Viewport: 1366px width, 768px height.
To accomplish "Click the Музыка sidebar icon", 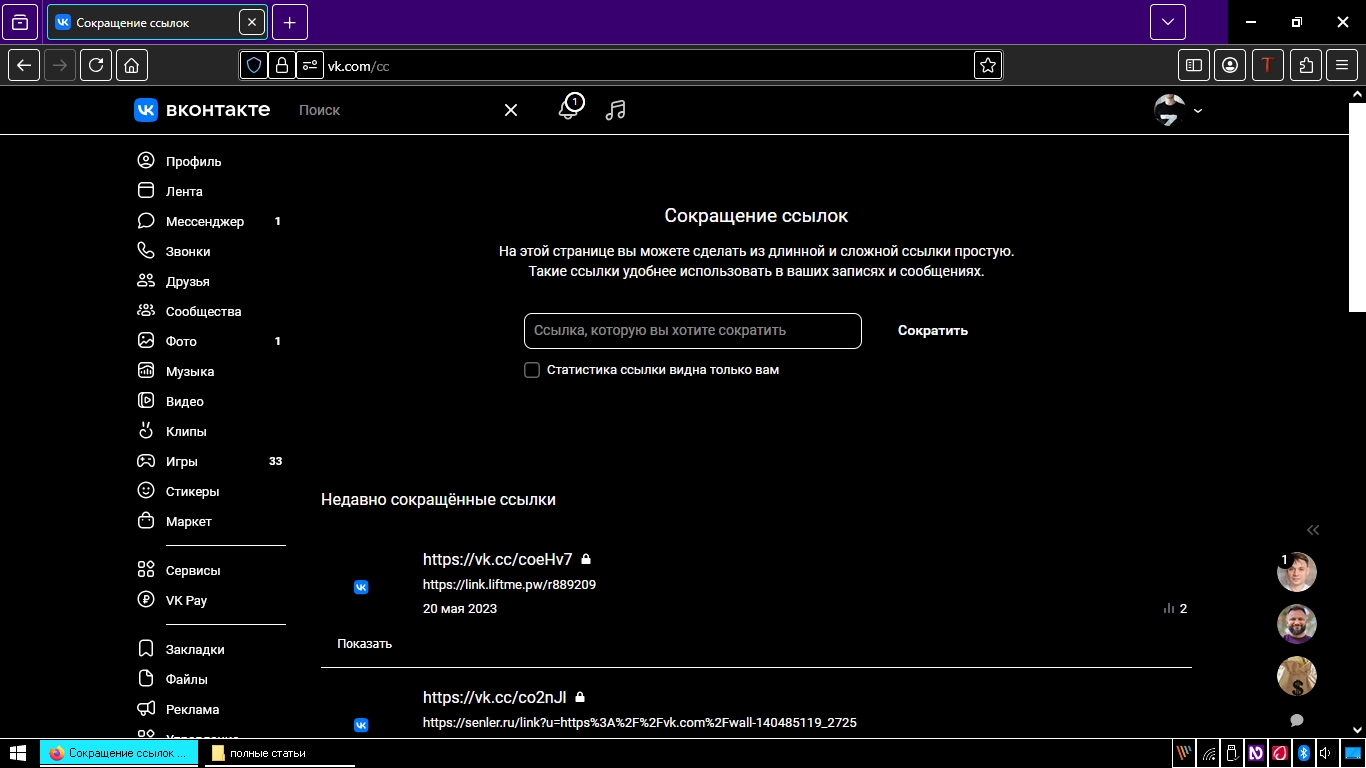I will point(146,371).
